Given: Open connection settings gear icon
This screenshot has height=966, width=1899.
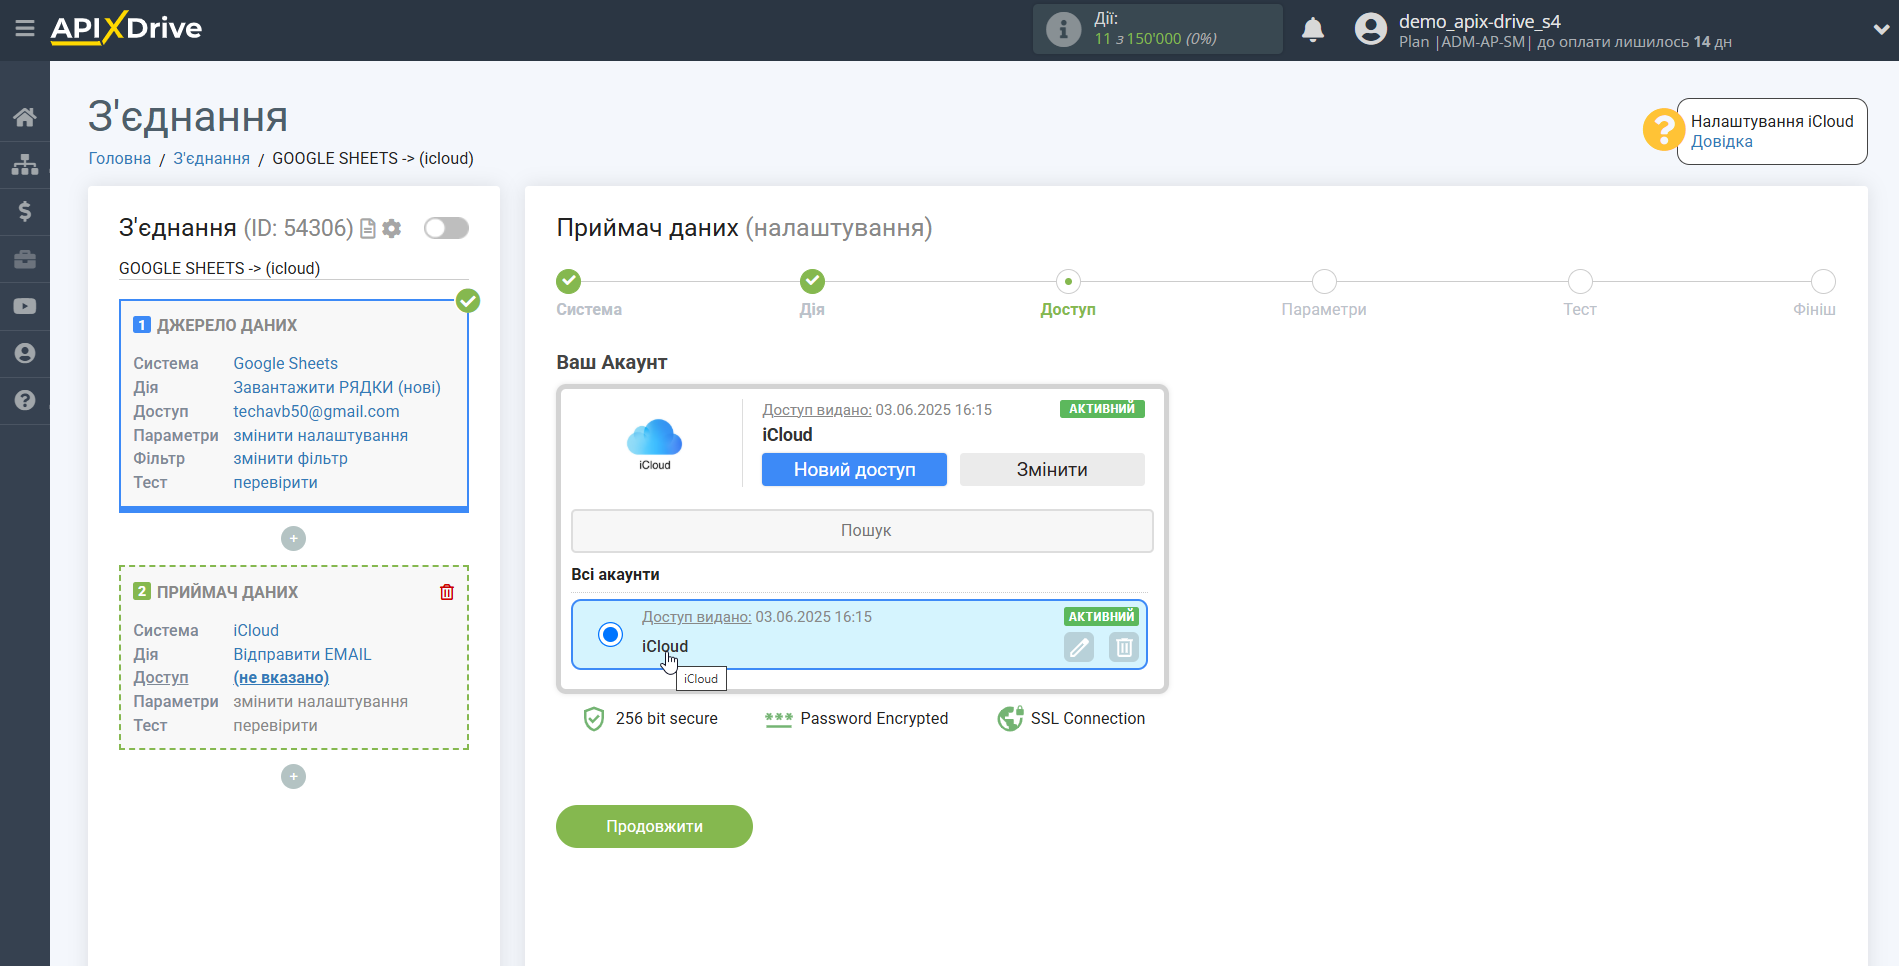Looking at the screenshot, I should (392, 229).
